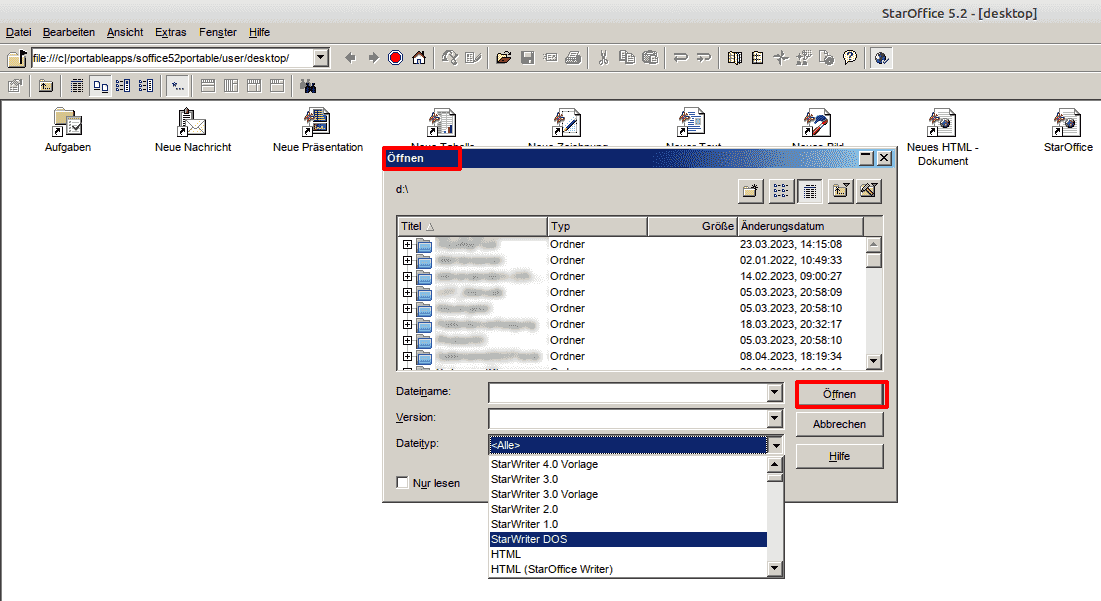Copy with the two-pages toolbar icon
The image size is (1101, 601).
point(627,58)
